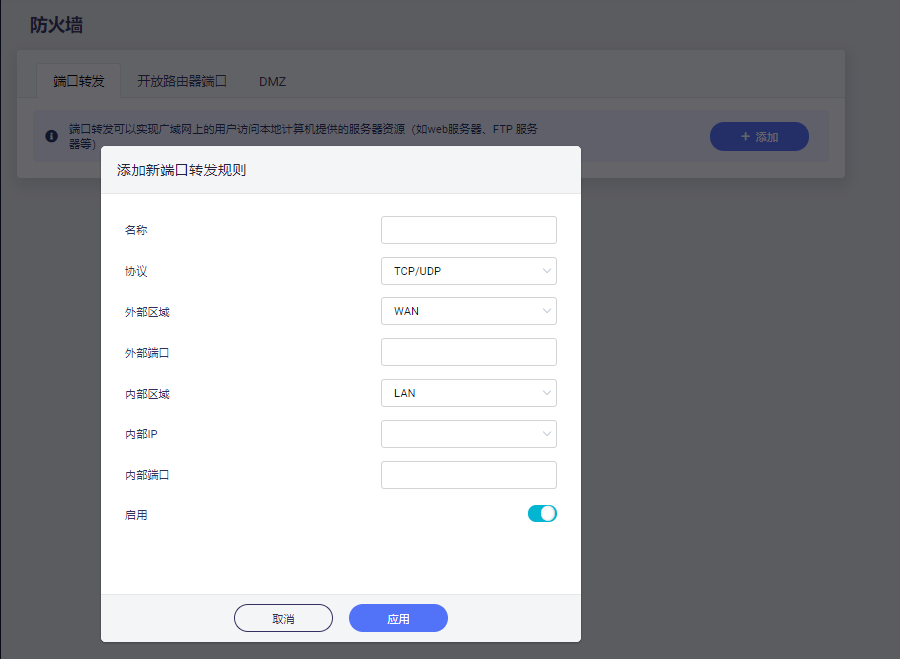The width and height of the screenshot is (900, 659).
Task: Click the 外部端口 input field
Action: (x=468, y=351)
